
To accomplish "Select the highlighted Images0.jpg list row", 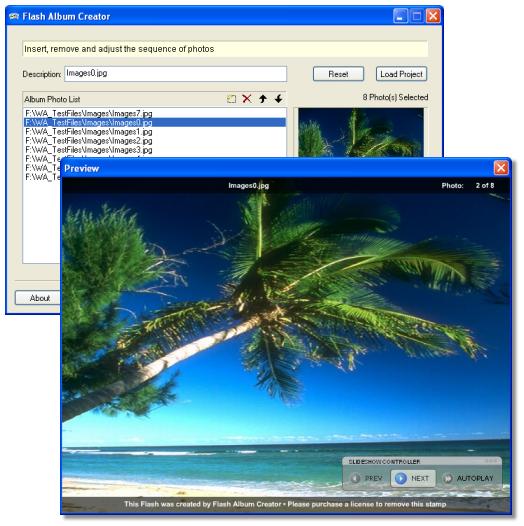I will 155,122.
